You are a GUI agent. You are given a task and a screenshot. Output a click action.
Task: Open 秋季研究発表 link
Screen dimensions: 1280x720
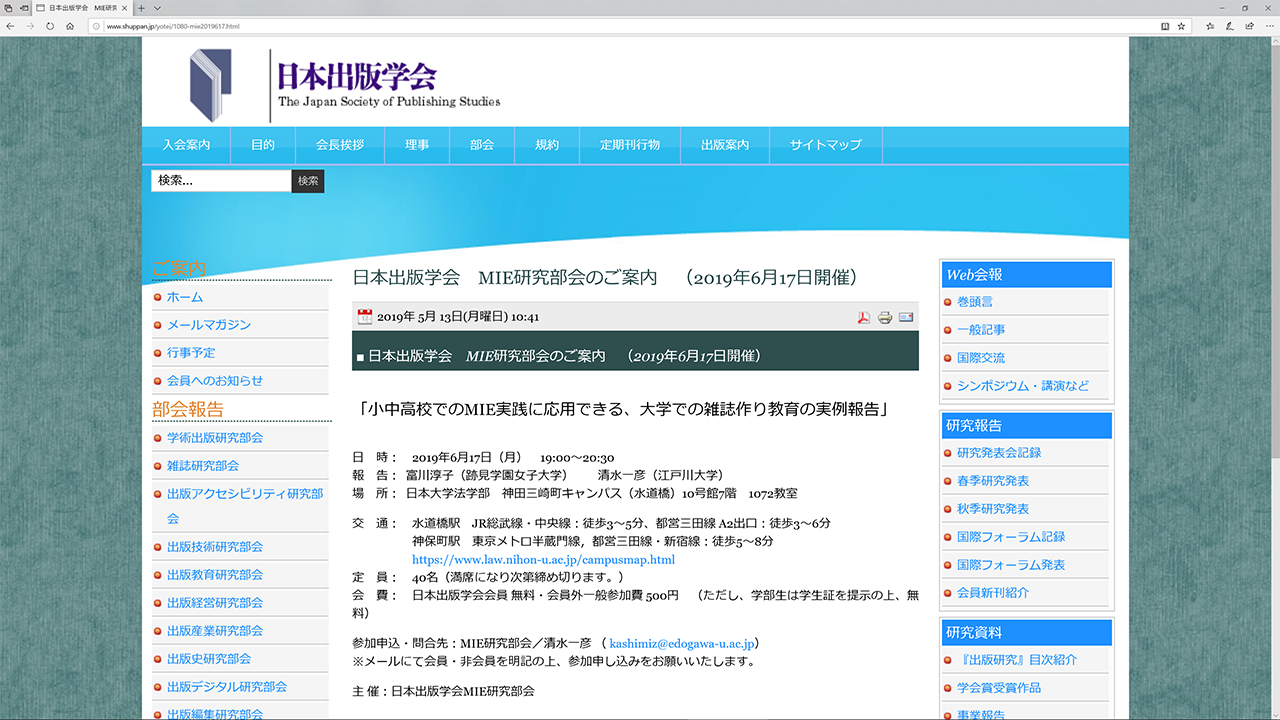coord(993,509)
